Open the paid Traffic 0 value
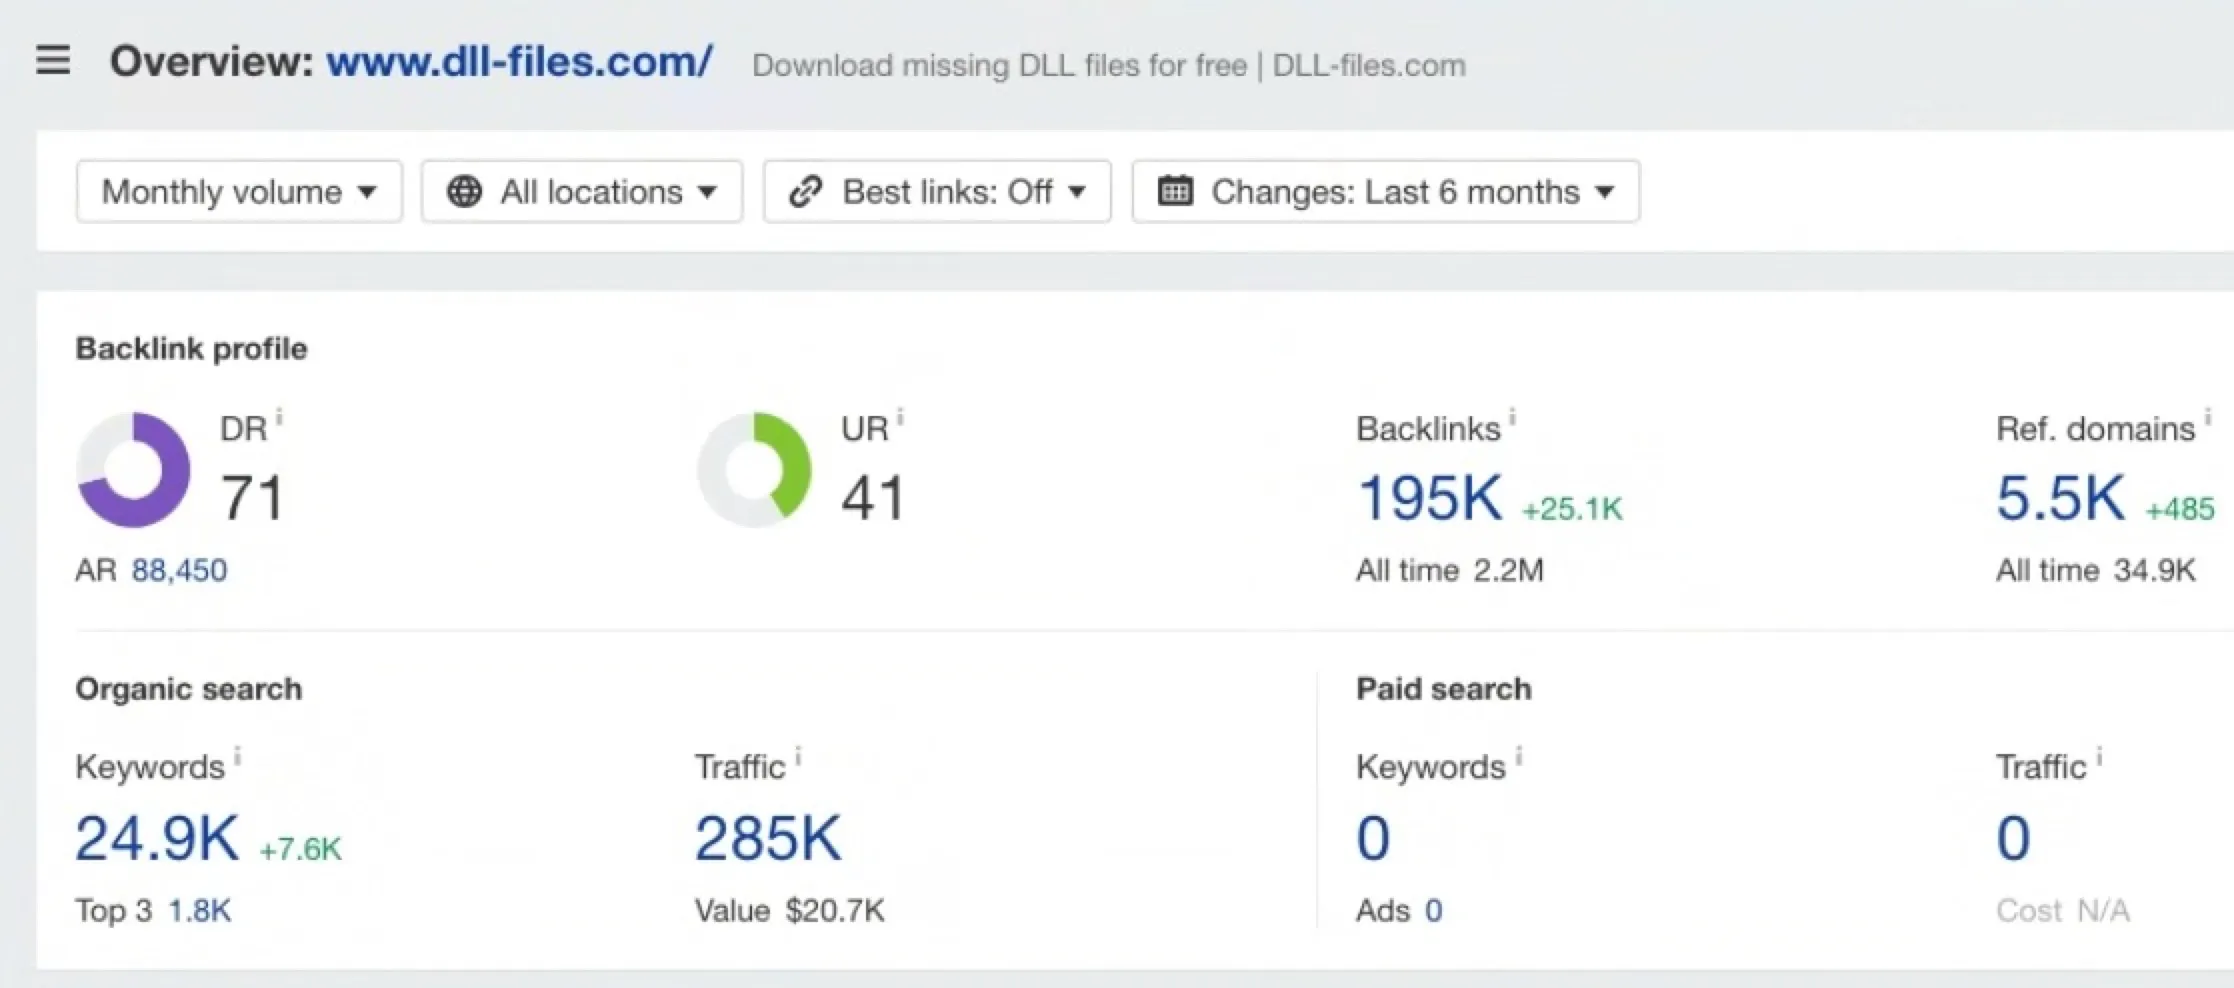Viewport: 2234px width, 988px height. [2013, 838]
